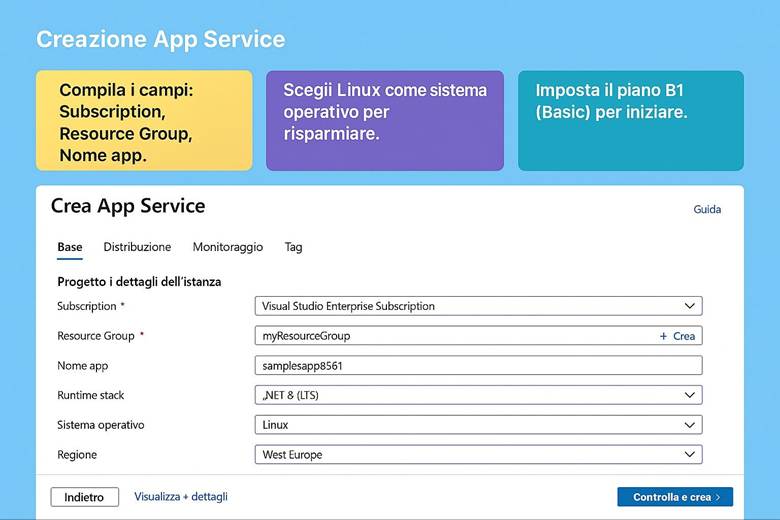Screen dimensions: 780x520
Task: Click the plus Crea icon in Resource Group
Action: [x=677, y=336]
